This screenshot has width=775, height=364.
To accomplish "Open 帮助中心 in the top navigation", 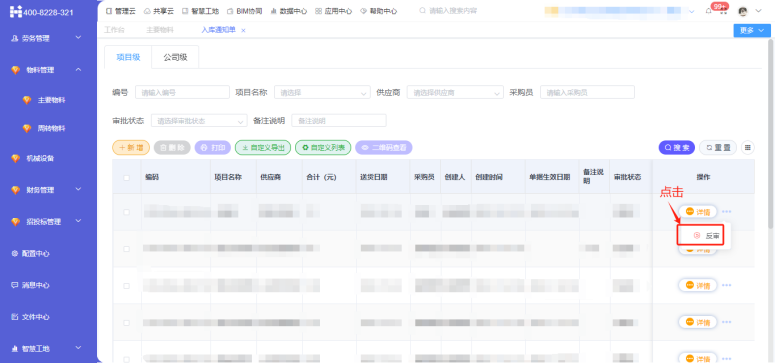I will pyautogui.click(x=379, y=11).
